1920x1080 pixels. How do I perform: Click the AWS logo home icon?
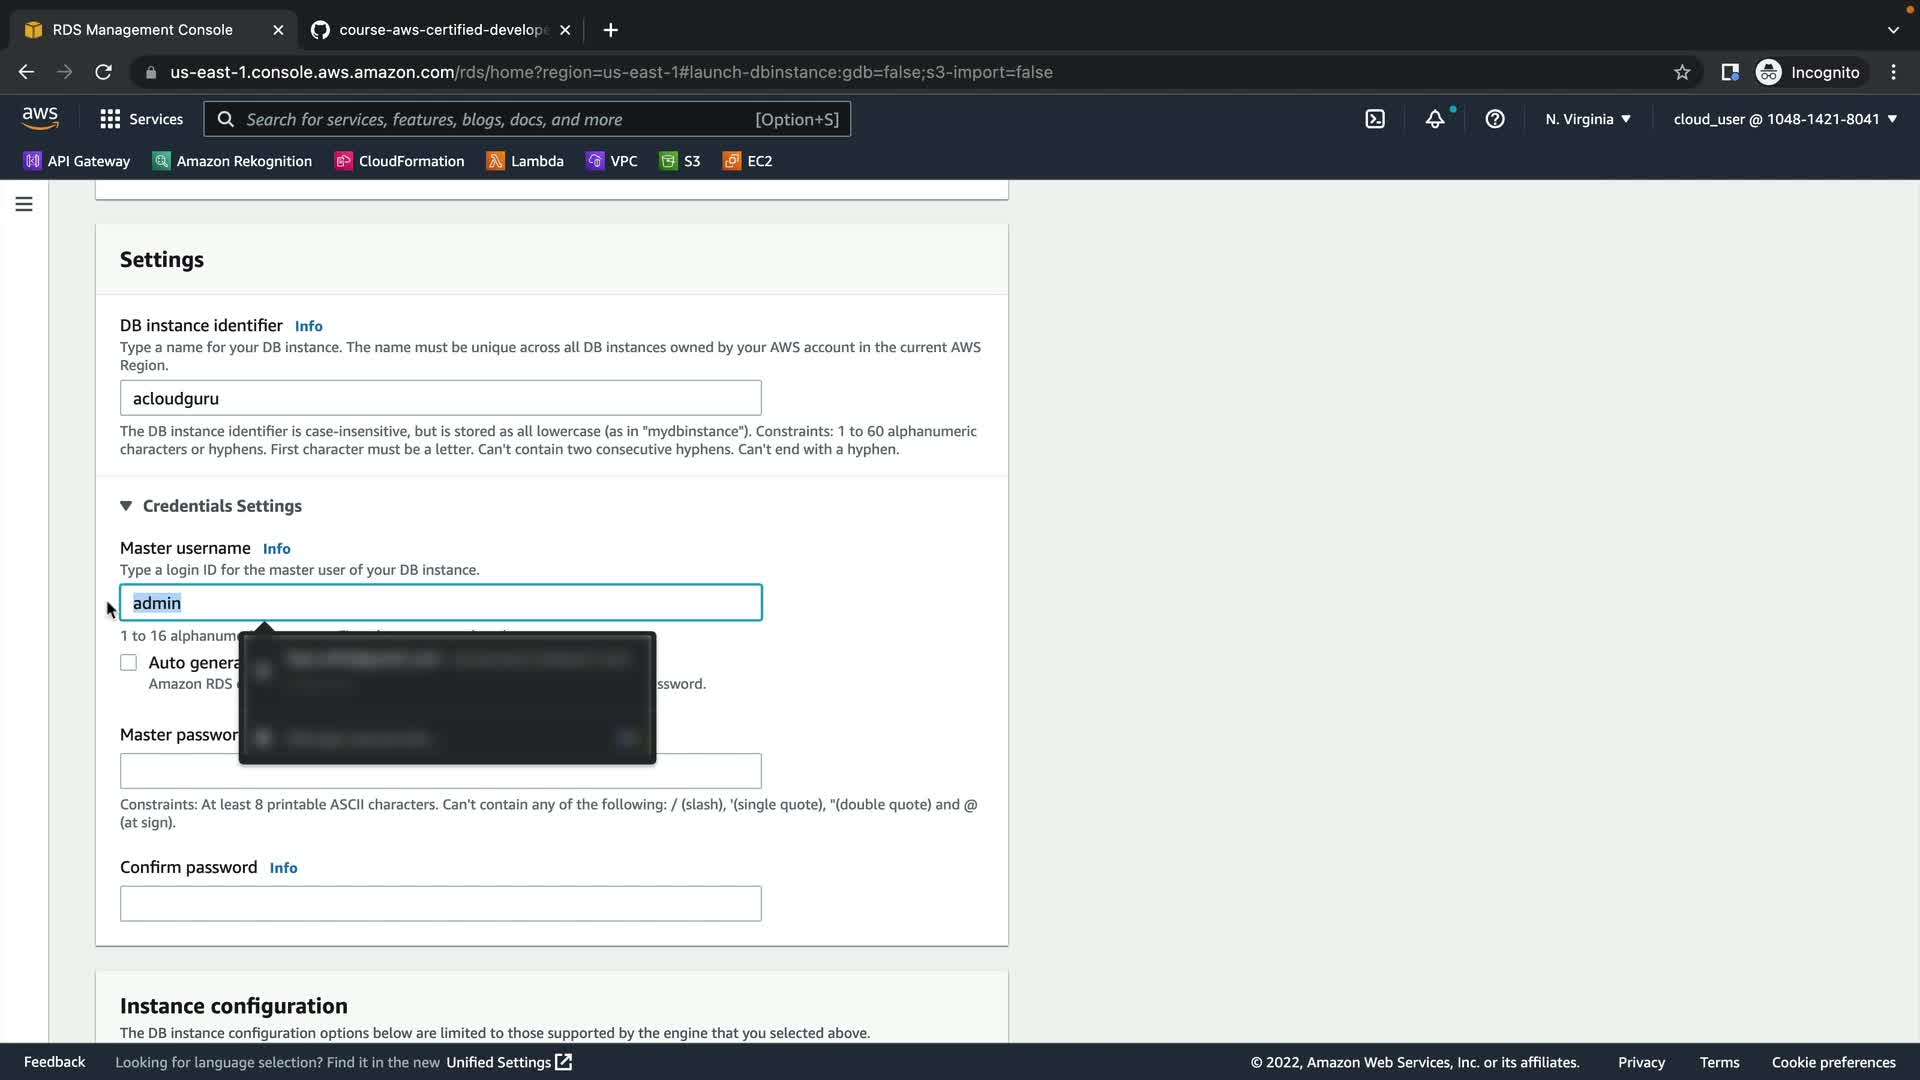(40, 118)
